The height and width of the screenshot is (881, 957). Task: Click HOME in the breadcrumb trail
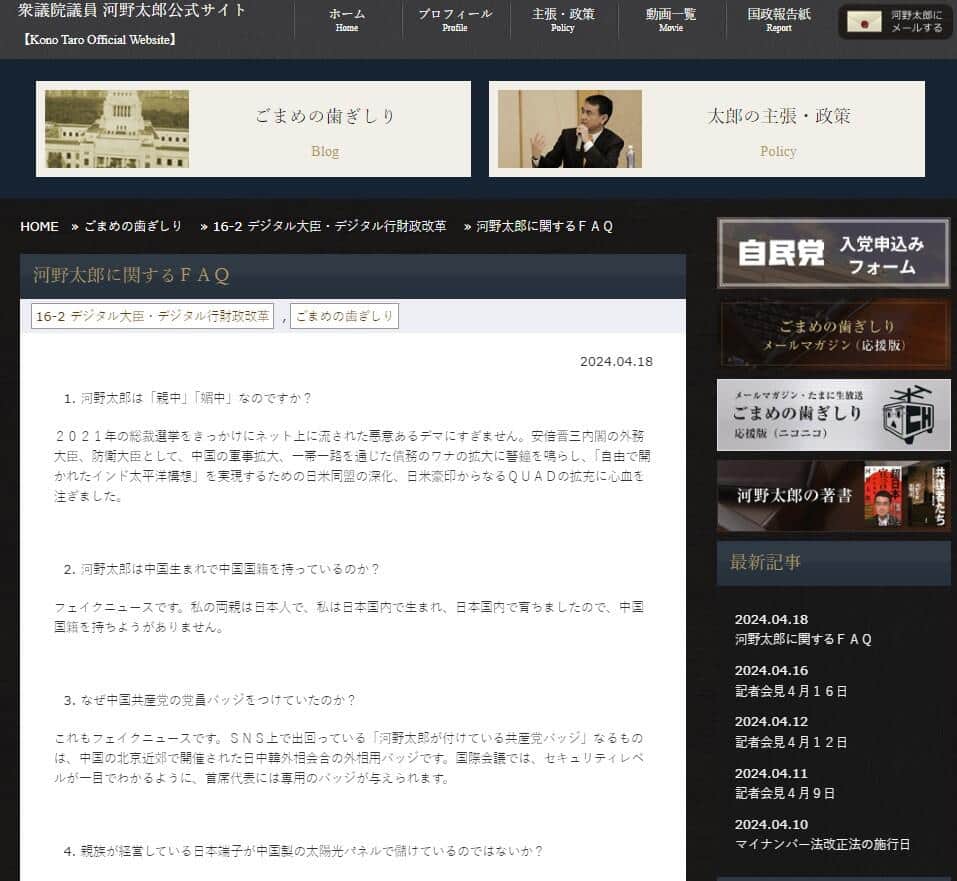click(x=39, y=226)
